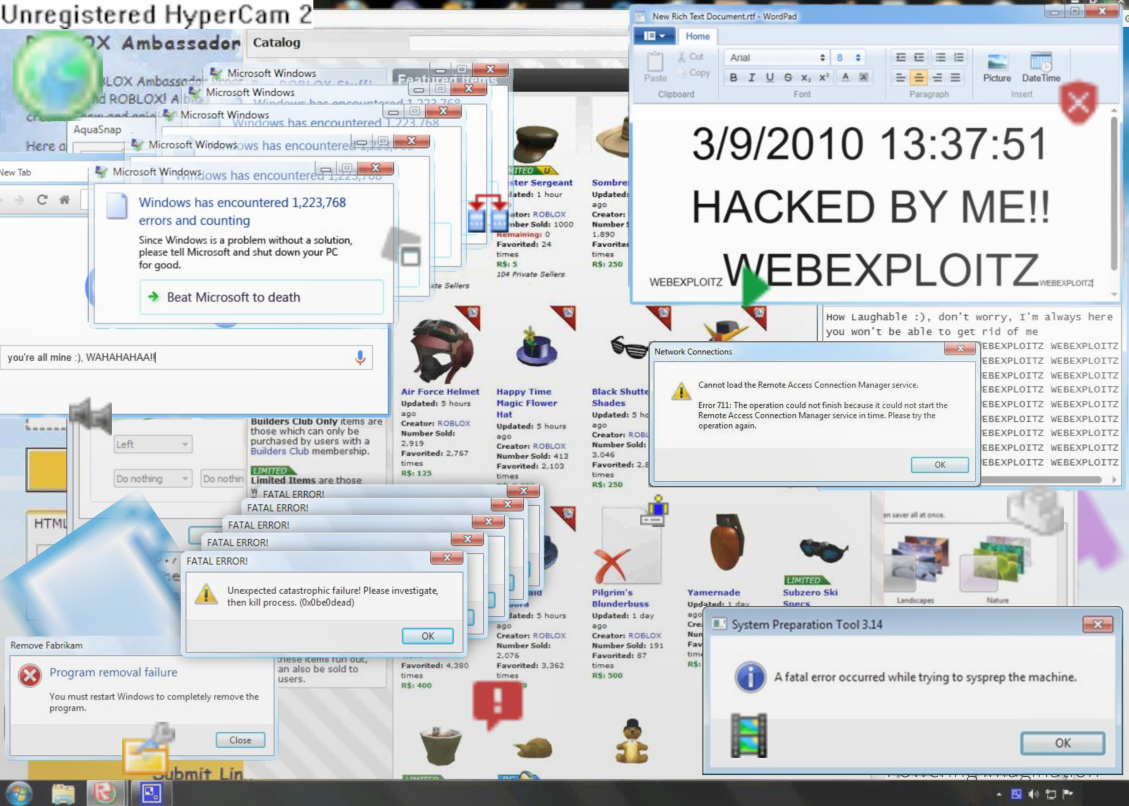Open WordPad text color tool

[x=845, y=77]
